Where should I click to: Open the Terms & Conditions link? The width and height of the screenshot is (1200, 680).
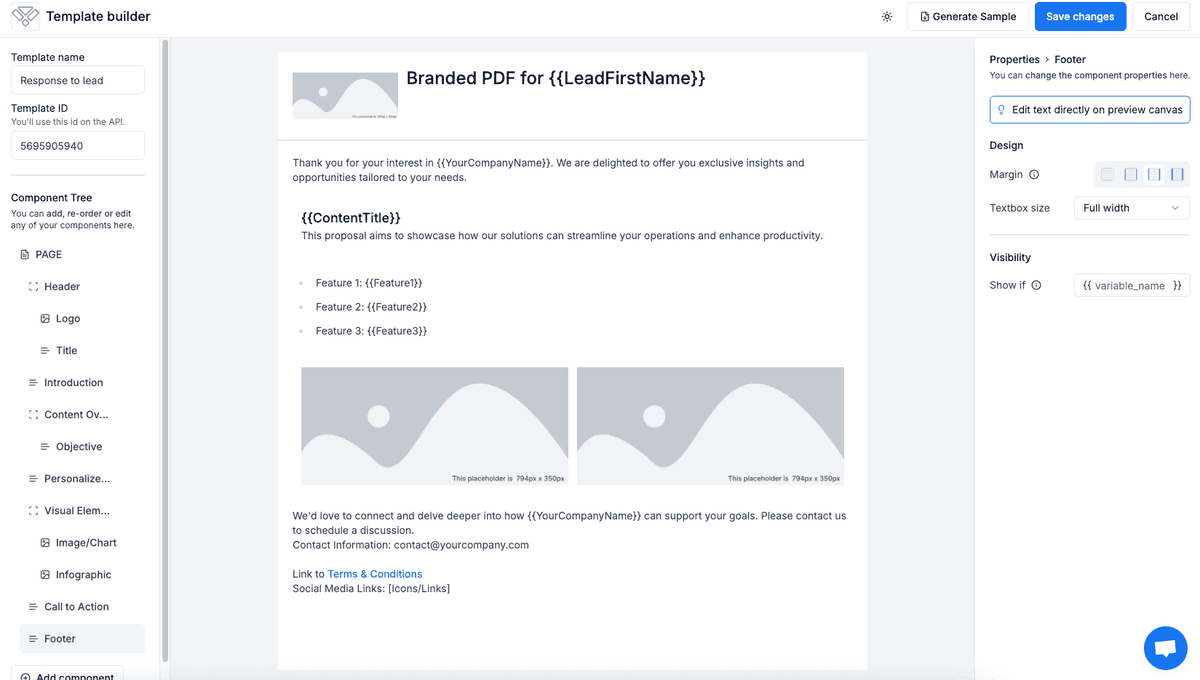[375, 574]
